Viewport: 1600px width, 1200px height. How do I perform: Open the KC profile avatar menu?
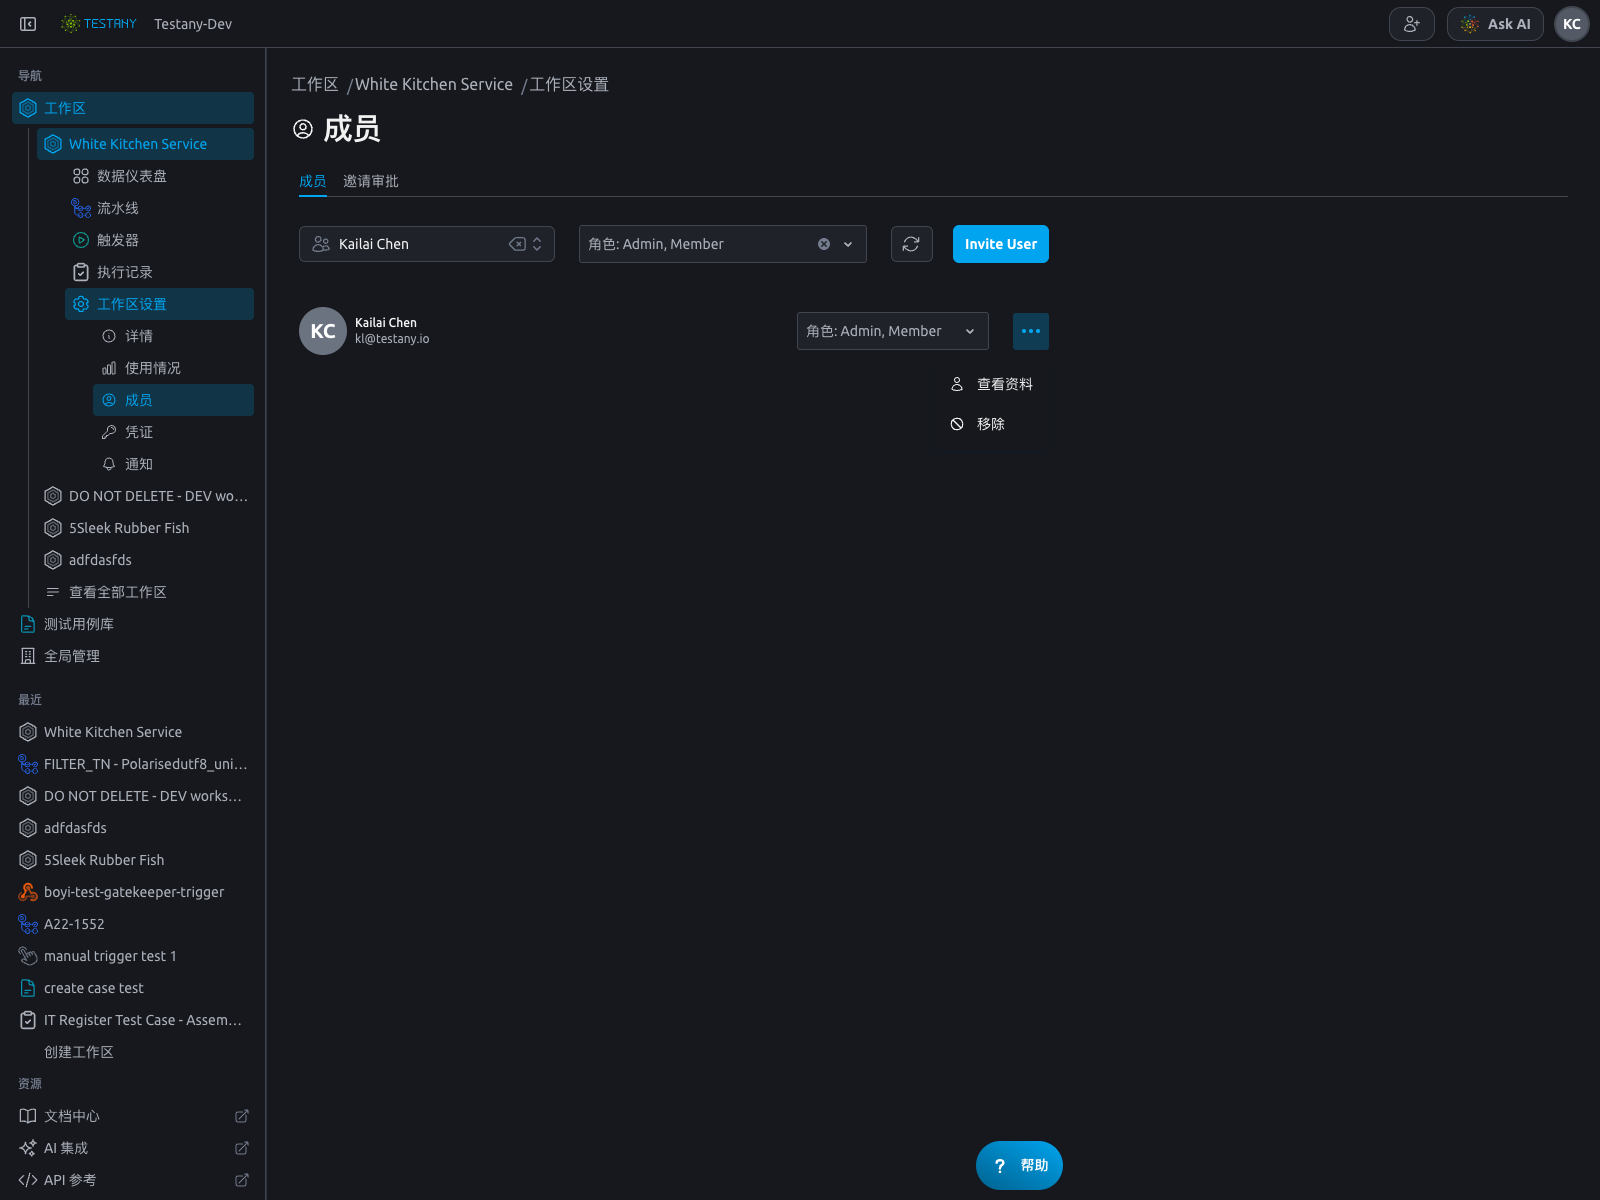[x=1572, y=24]
